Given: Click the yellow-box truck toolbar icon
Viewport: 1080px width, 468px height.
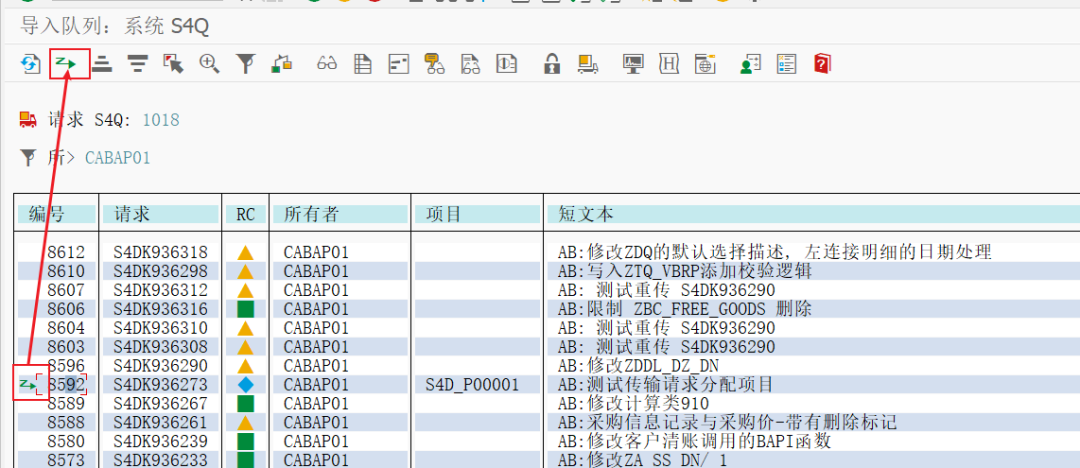Looking at the screenshot, I should pyautogui.click(x=588, y=64).
